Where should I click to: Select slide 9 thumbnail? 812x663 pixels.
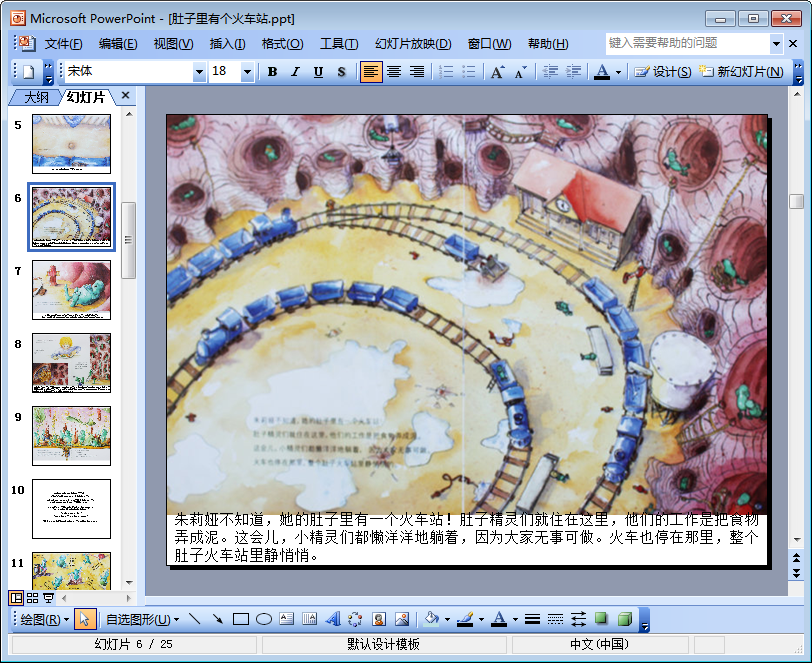71,436
